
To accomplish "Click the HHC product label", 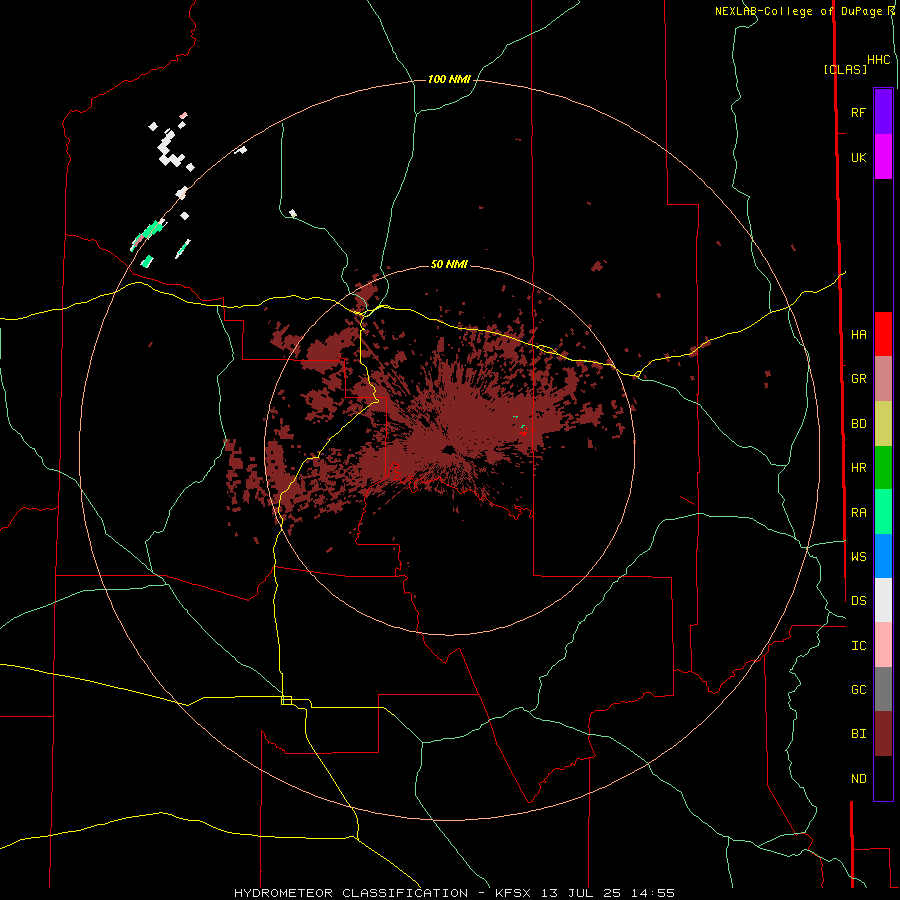I will pos(878,60).
